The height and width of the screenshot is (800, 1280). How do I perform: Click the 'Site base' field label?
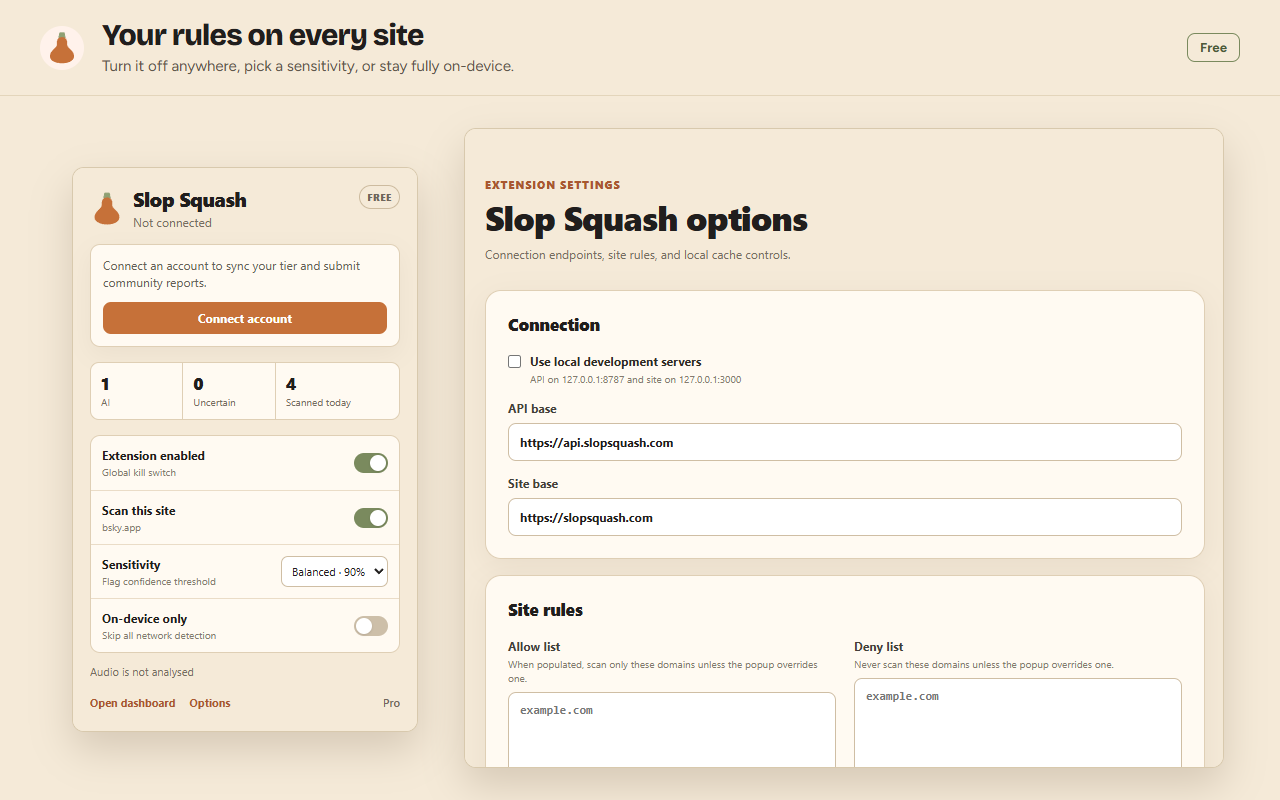(533, 484)
